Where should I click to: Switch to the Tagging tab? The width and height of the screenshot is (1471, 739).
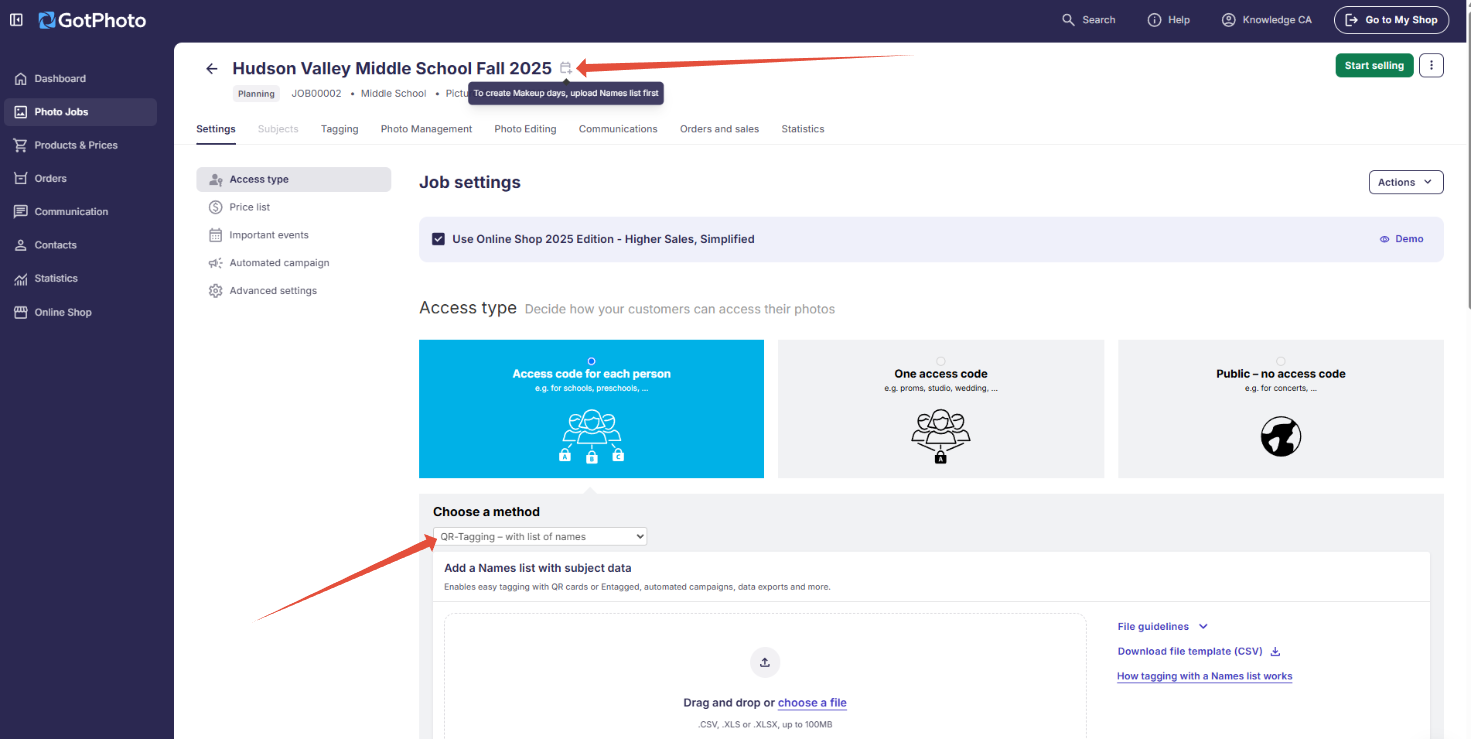pyautogui.click(x=340, y=129)
